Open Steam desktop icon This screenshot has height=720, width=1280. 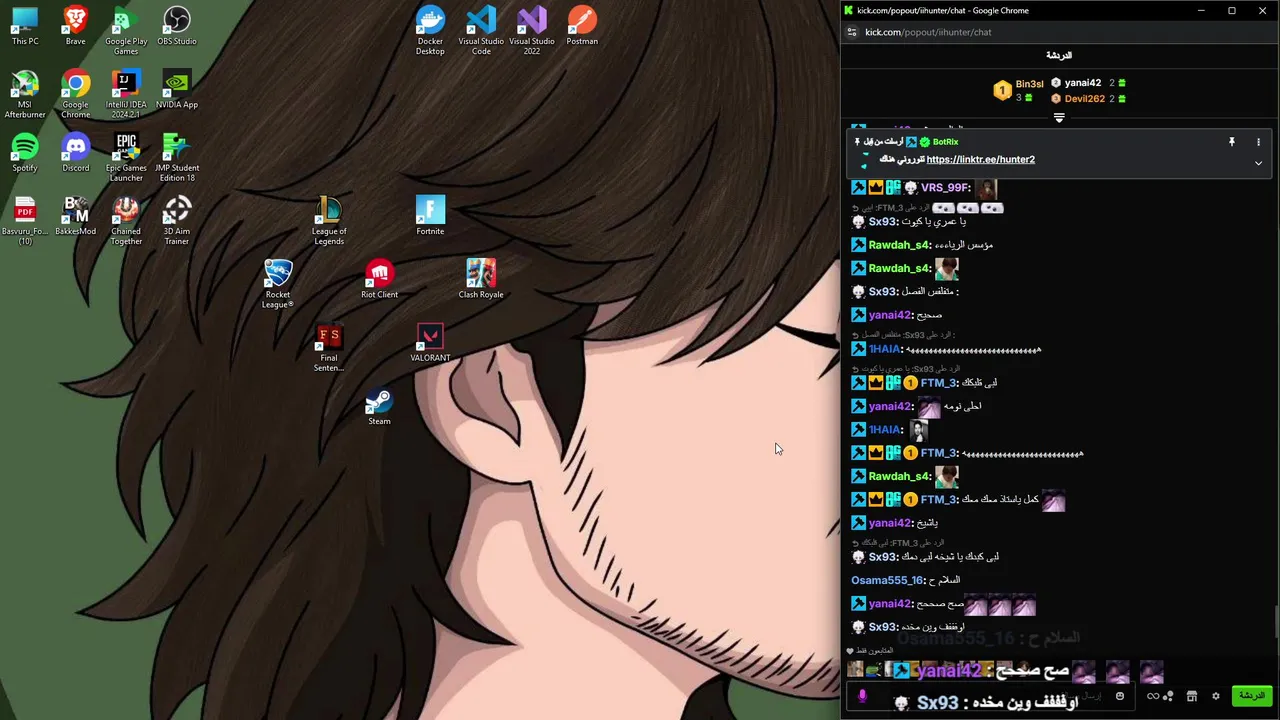pyautogui.click(x=379, y=406)
